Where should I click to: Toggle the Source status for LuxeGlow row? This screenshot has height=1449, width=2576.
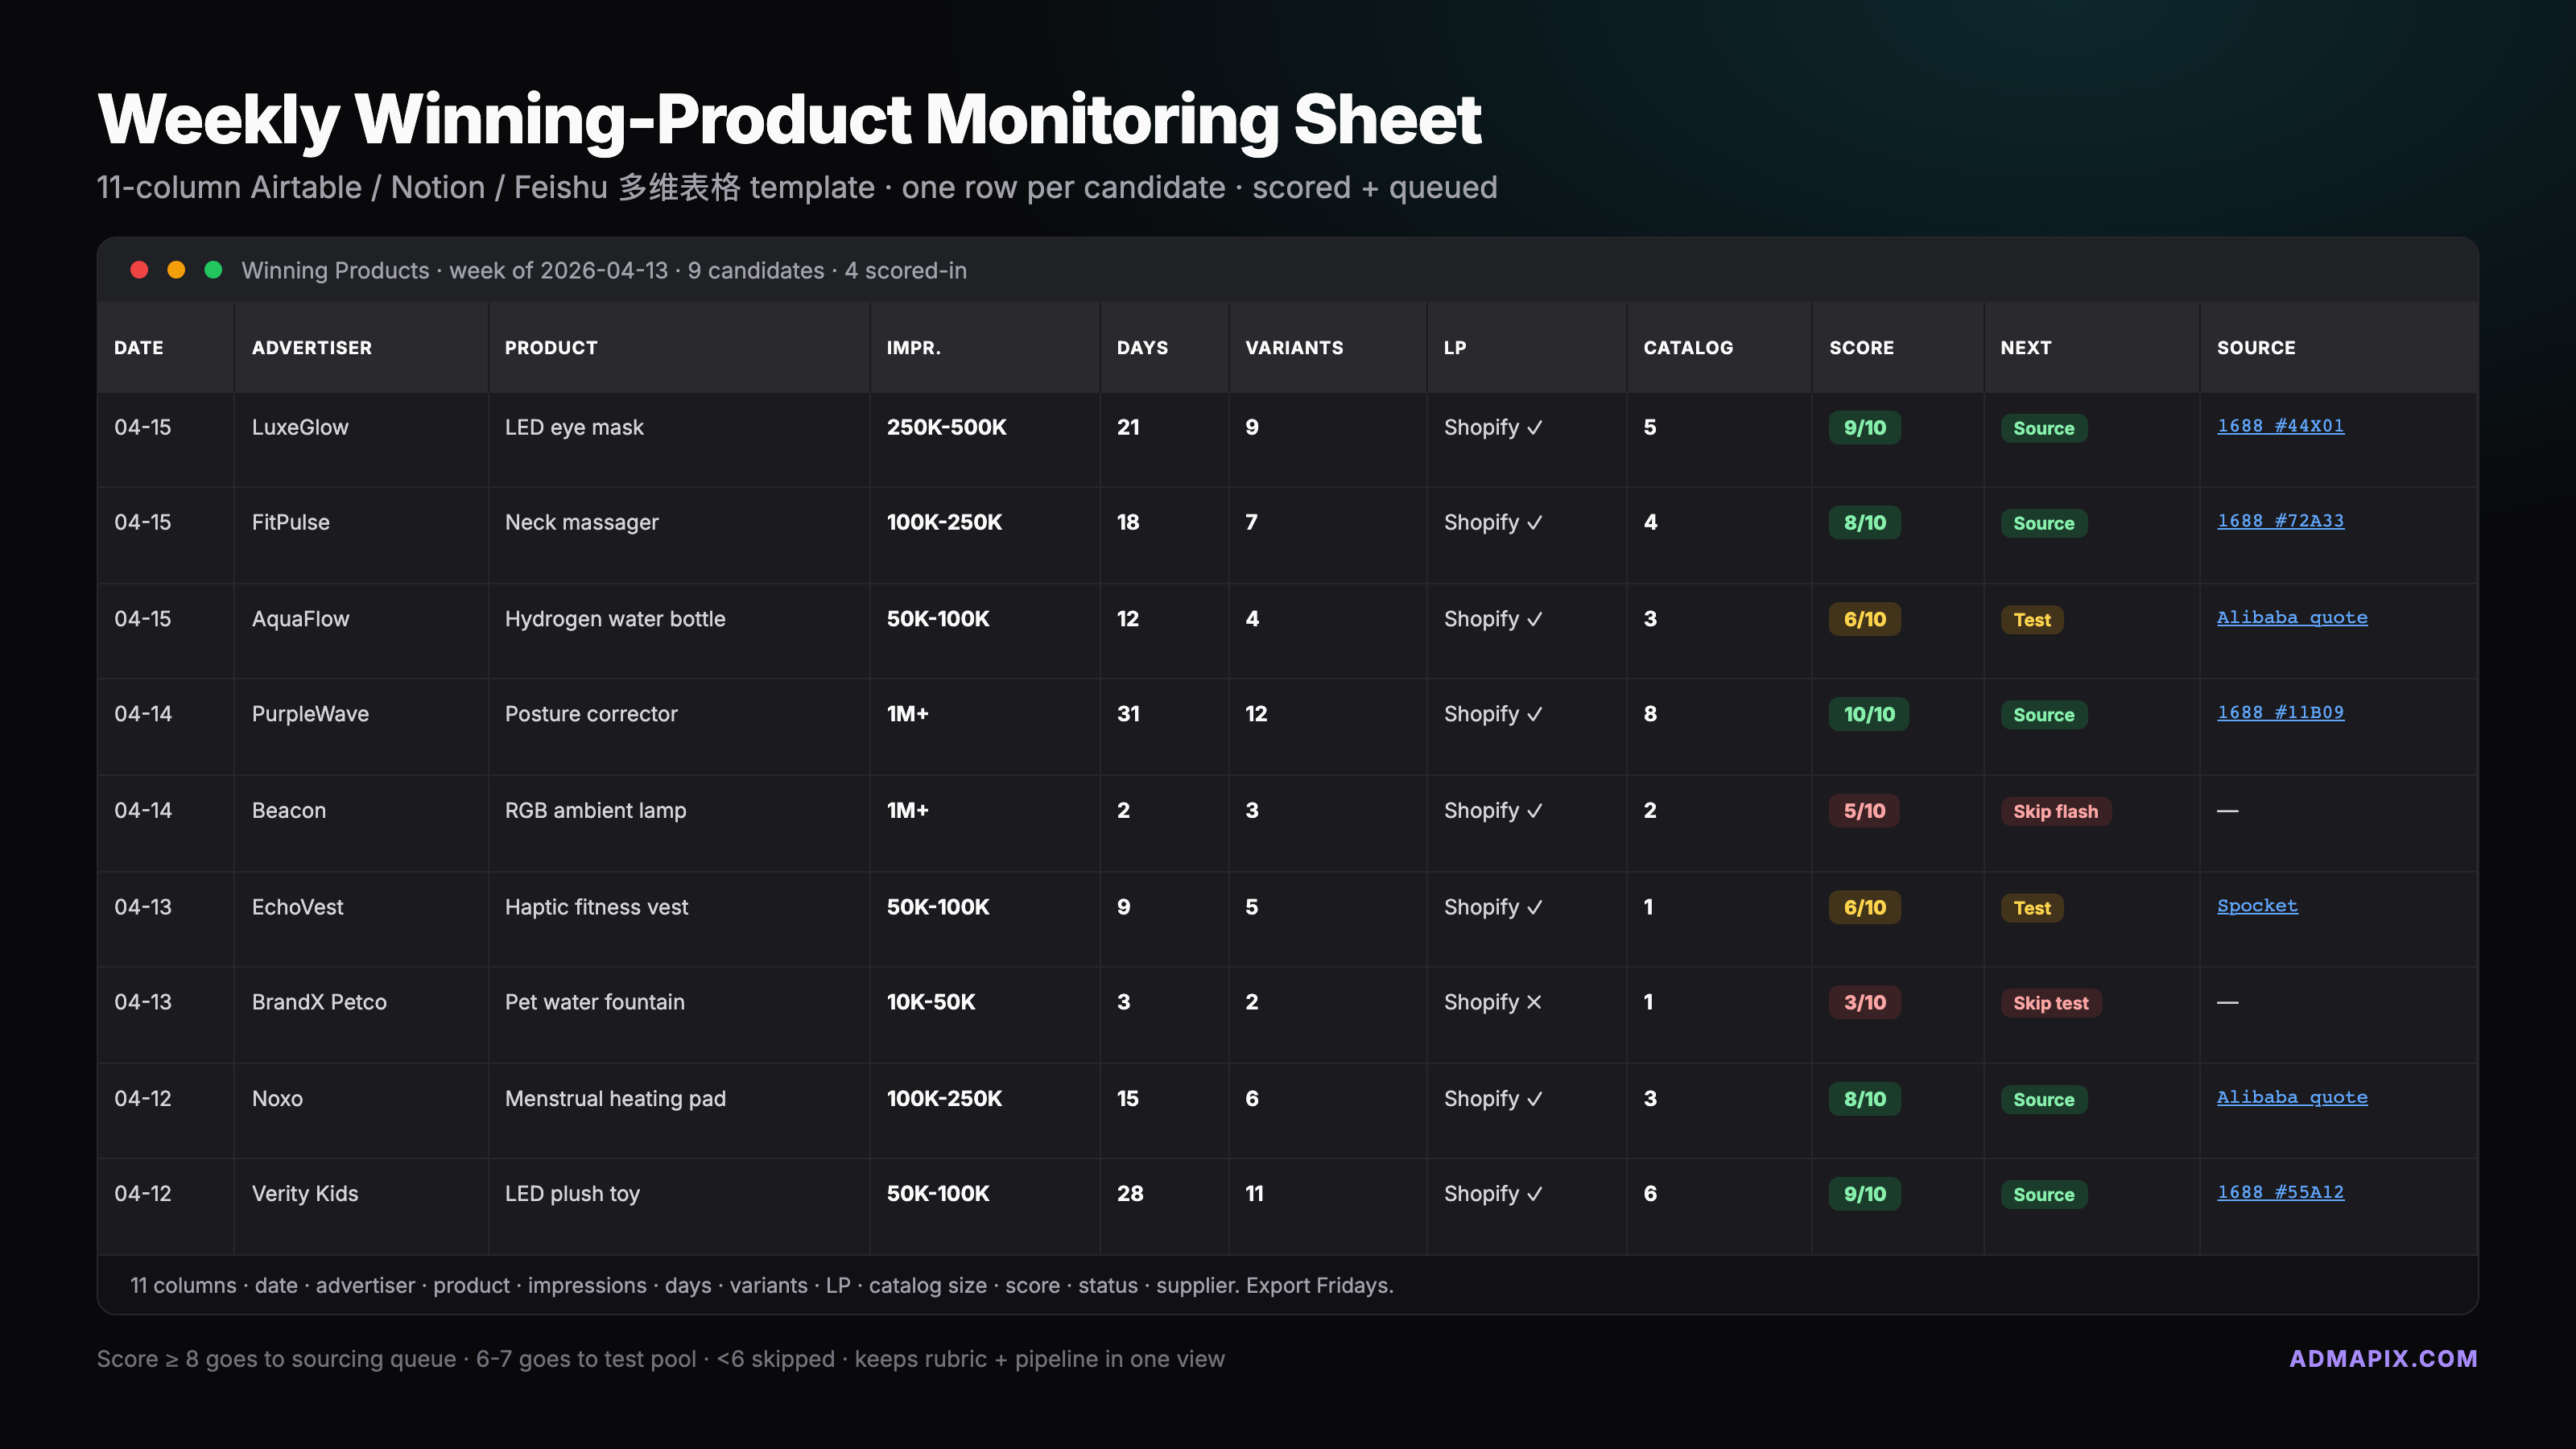pos(2043,427)
